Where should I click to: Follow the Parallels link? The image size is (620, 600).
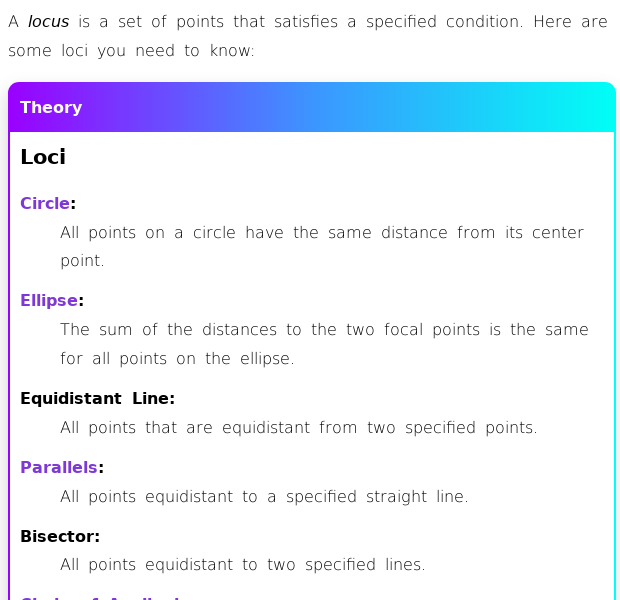click(59, 467)
